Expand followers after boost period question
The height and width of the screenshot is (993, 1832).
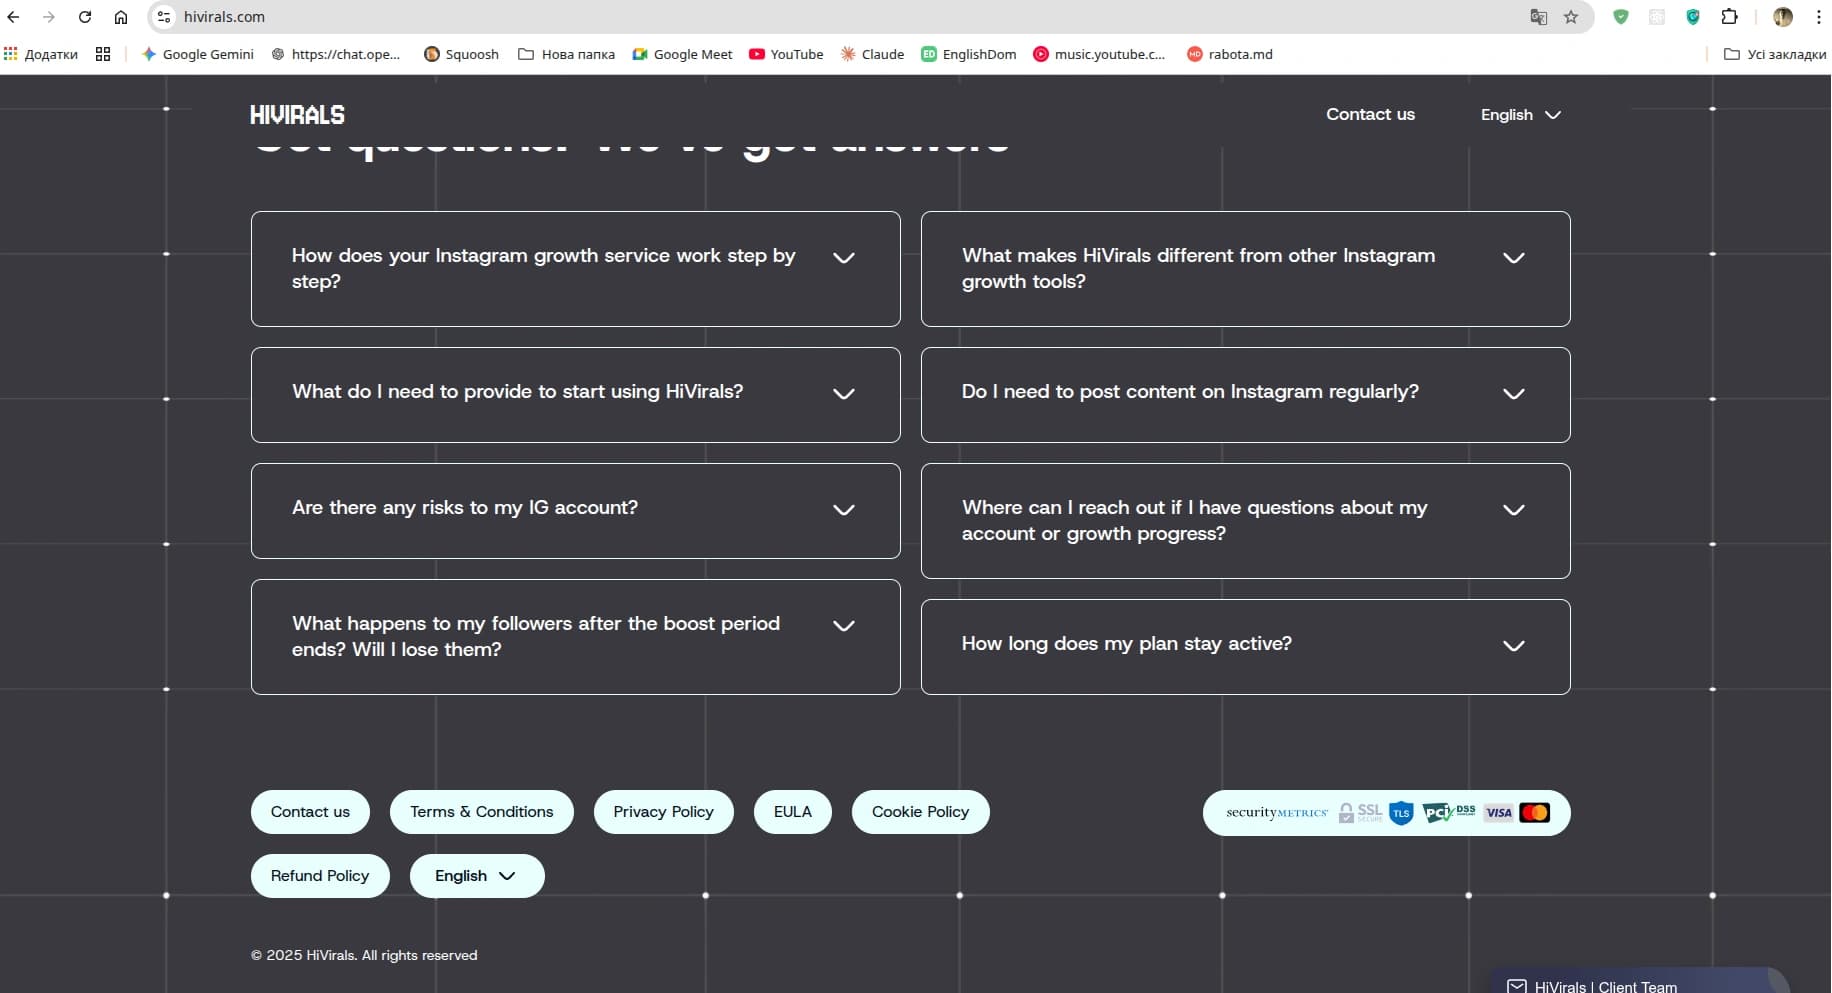(x=575, y=637)
